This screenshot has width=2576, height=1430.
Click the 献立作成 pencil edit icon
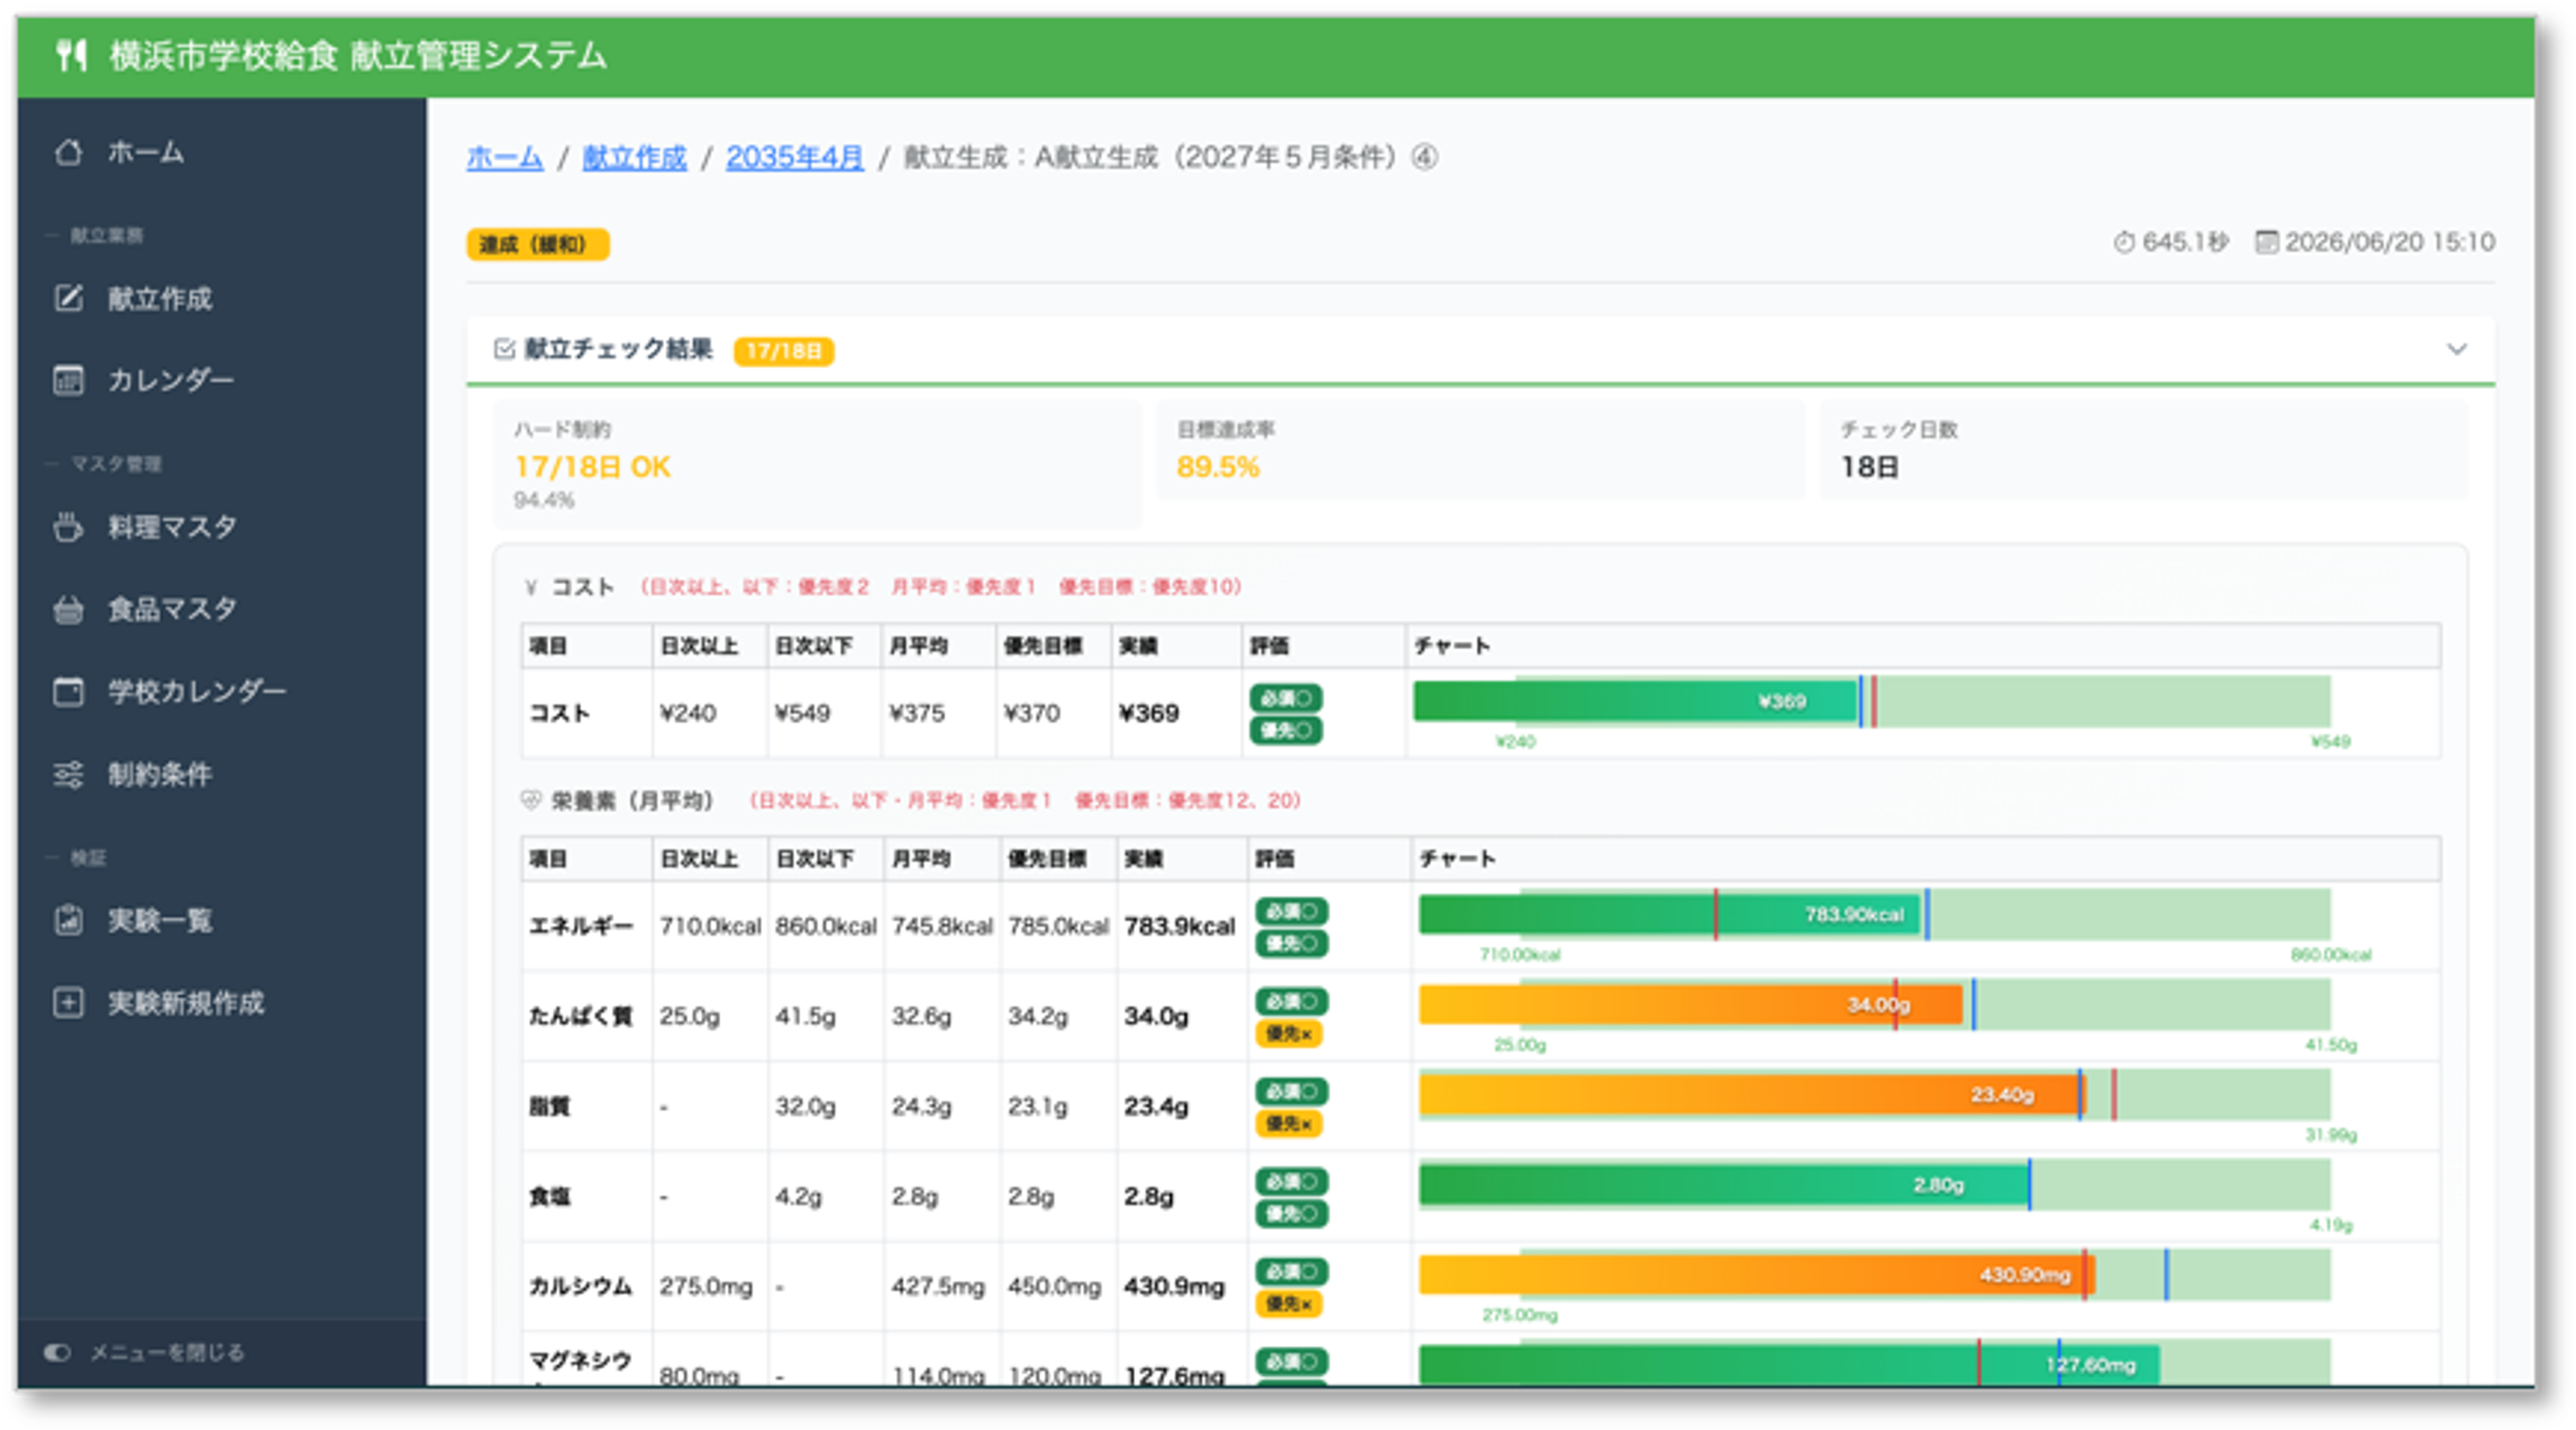coord(68,298)
